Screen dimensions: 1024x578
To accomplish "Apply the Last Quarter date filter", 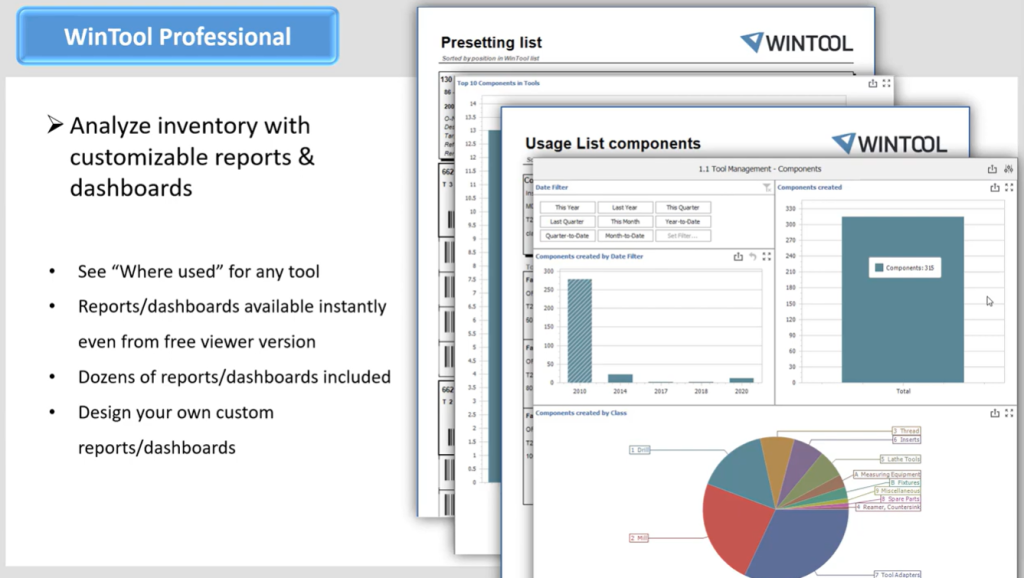I will click(x=567, y=222).
